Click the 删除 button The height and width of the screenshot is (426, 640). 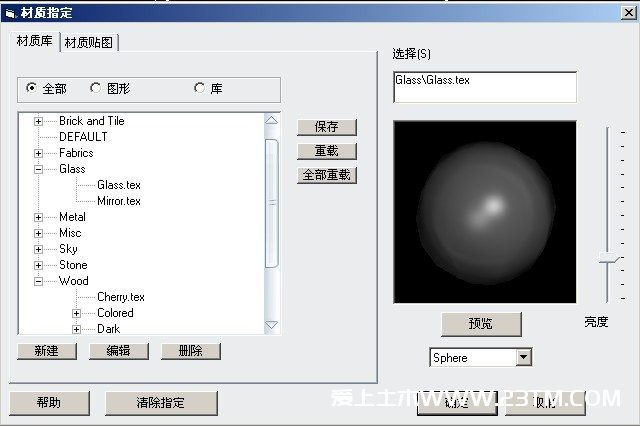tap(191, 351)
